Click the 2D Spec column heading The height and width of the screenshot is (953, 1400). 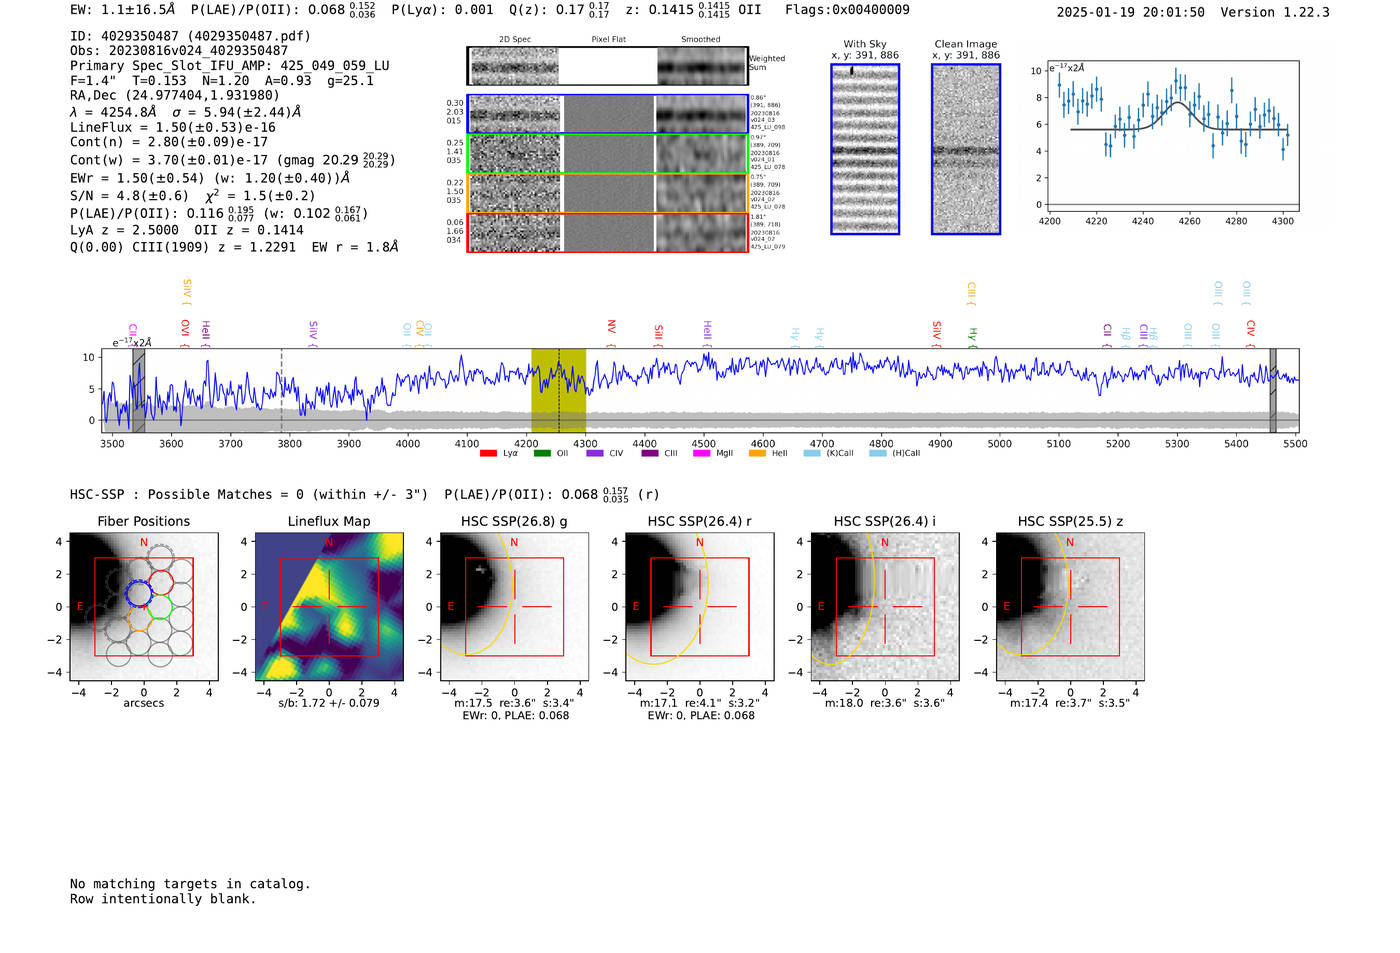pyautogui.click(x=515, y=40)
